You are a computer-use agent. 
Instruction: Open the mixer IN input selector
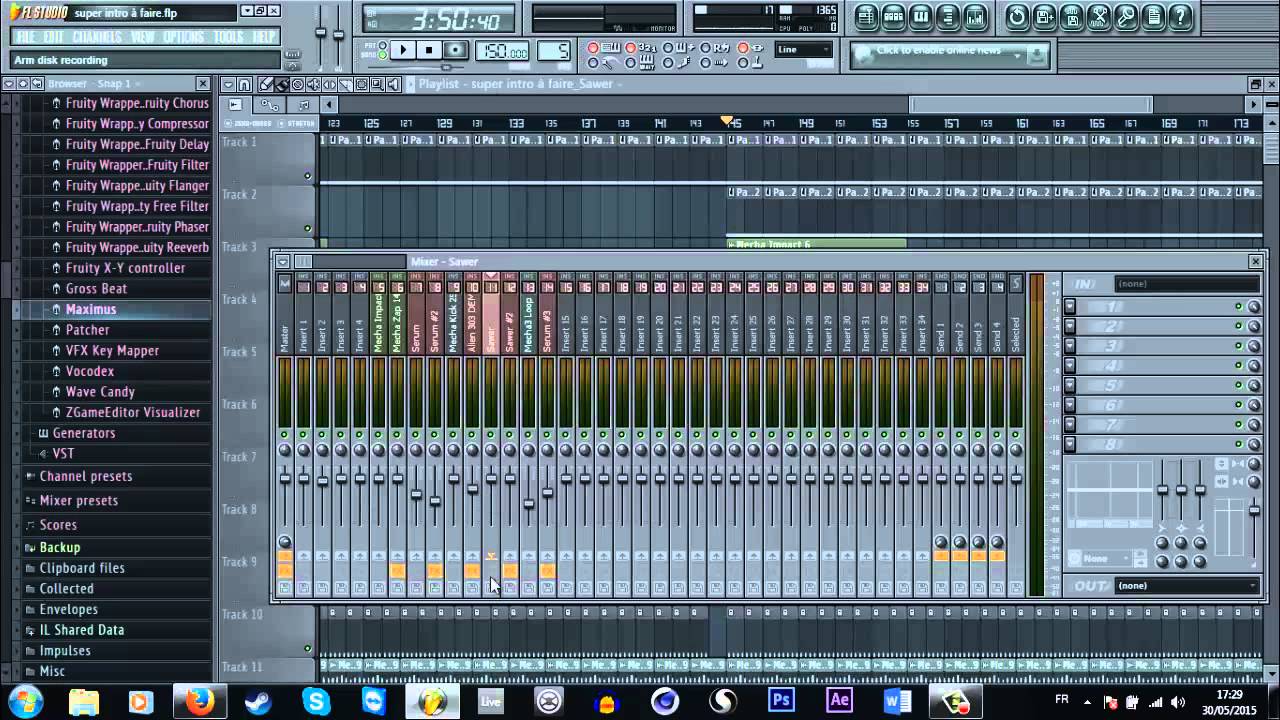click(1187, 284)
